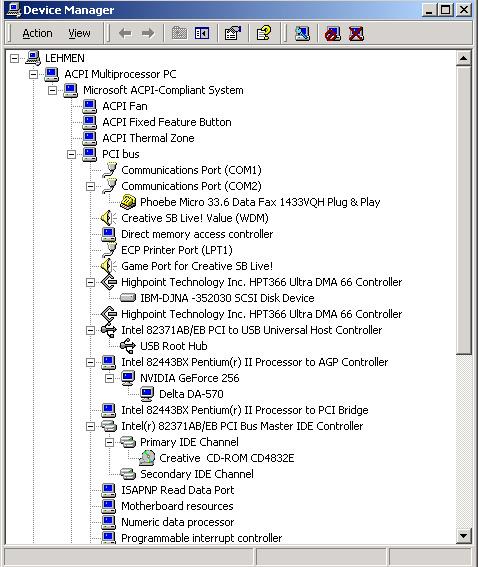Collapse the LEHMEN root node

point(14,58)
